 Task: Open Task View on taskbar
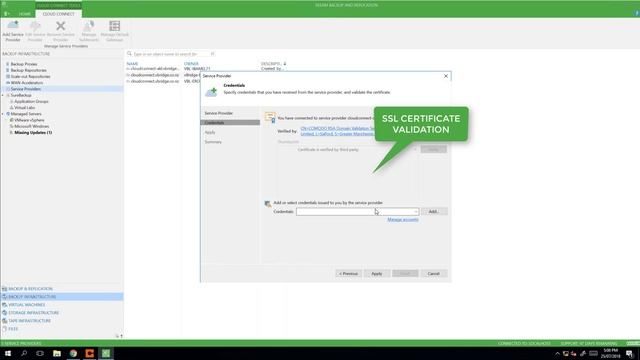click(x=40, y=353)
